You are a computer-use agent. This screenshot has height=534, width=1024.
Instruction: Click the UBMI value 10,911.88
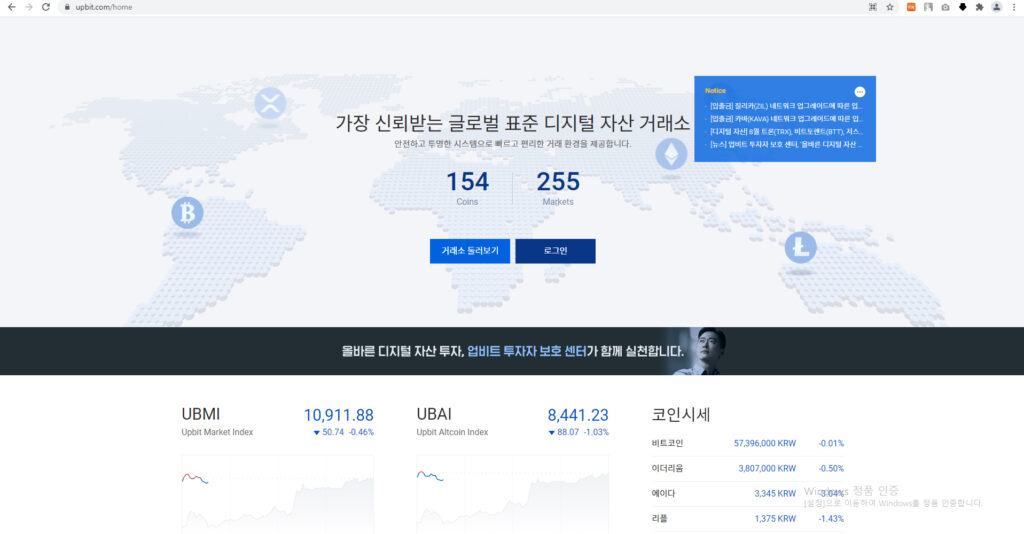tap(338, 415)
